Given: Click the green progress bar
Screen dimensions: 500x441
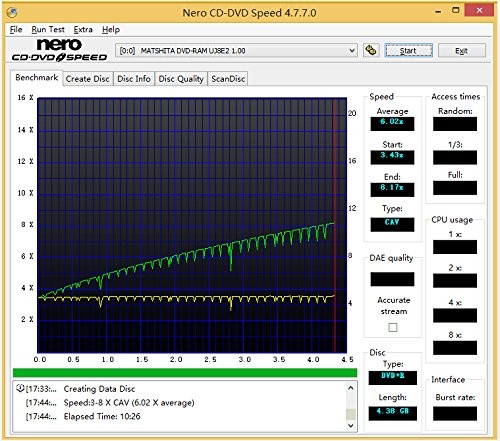Looking at the screenshot, I should click(185, 373).
